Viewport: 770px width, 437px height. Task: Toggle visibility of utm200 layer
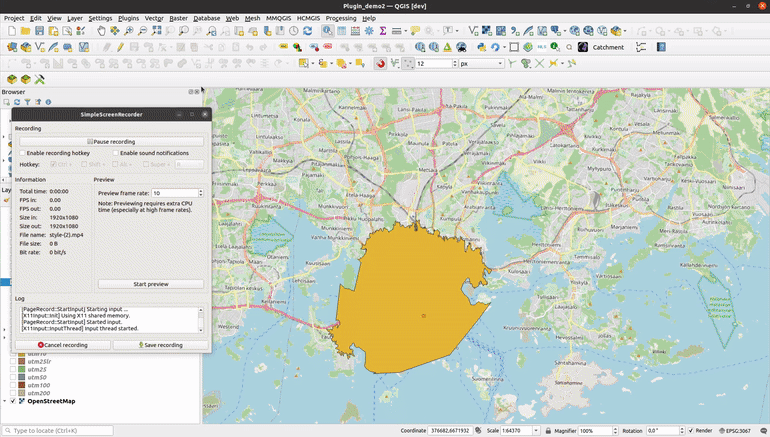13,393
